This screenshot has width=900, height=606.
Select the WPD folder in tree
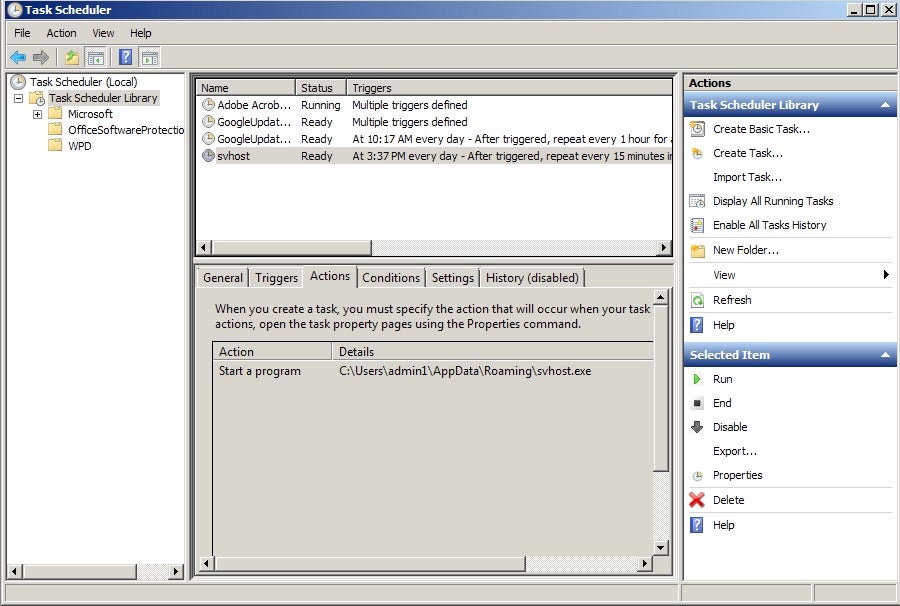tap(79, 146)
